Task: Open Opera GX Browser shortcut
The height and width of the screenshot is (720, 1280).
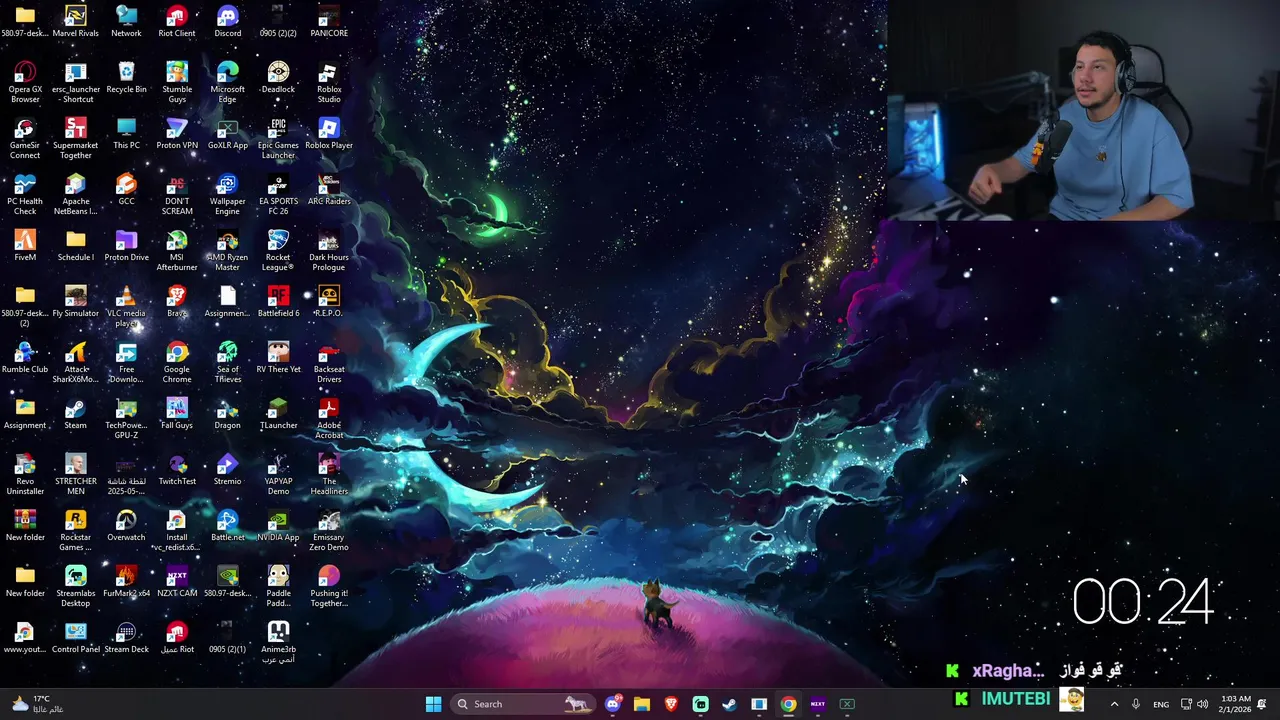Action: click(x=25, y=82)
